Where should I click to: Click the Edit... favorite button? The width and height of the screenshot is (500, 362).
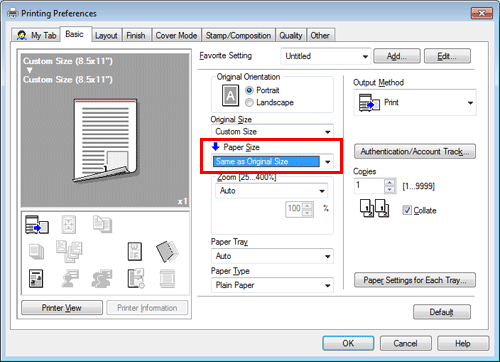447,56
